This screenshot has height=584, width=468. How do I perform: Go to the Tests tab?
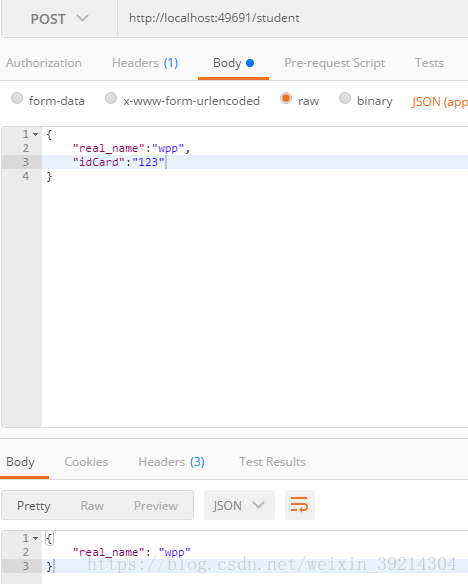click(429, 63)
